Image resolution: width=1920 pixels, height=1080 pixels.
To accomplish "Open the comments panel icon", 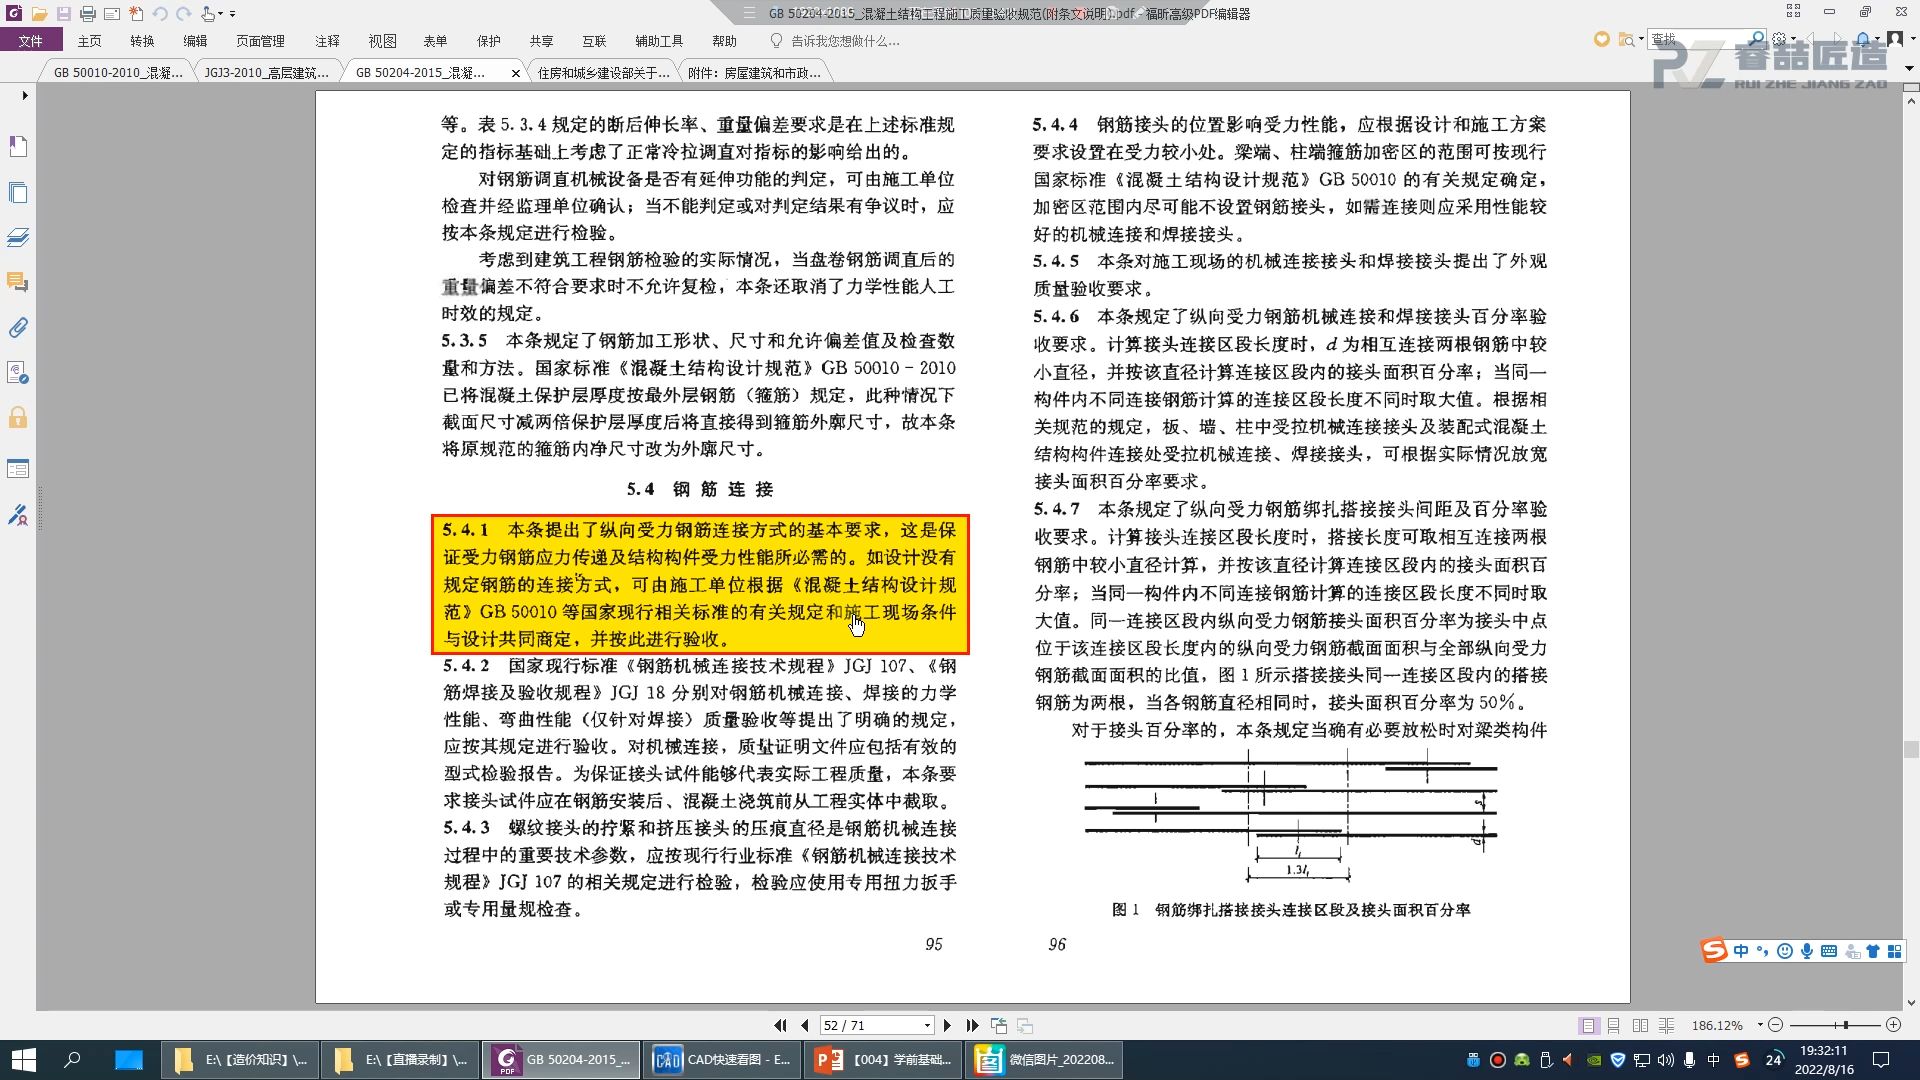I will coord(17,282).
